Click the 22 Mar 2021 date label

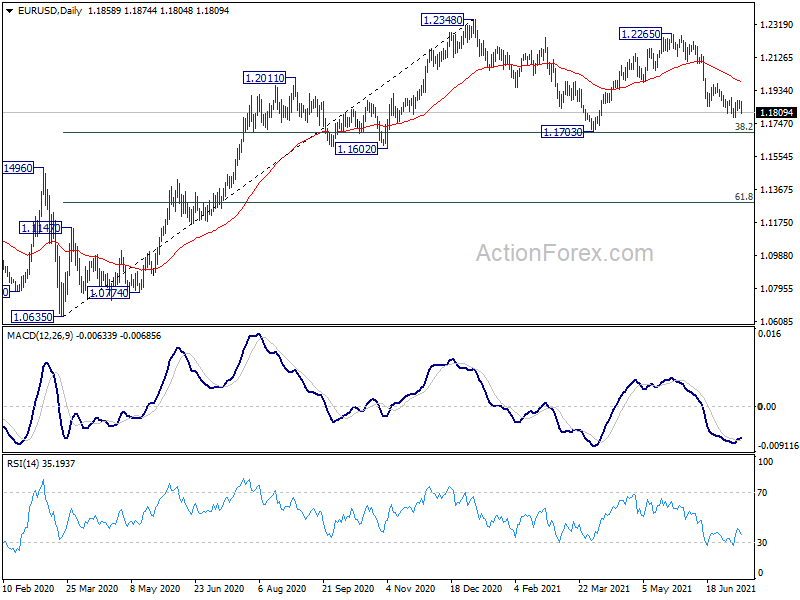pyautogui.click(x=604, y=589)
